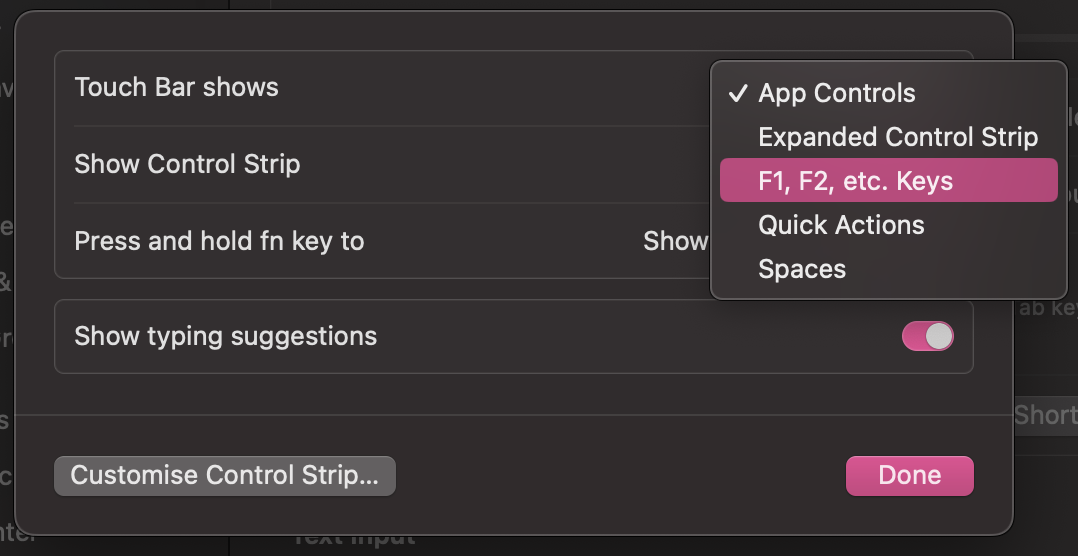Click the partially hidden "Short" button behind dialog

pyautogui.click(x=1046, y=415)
